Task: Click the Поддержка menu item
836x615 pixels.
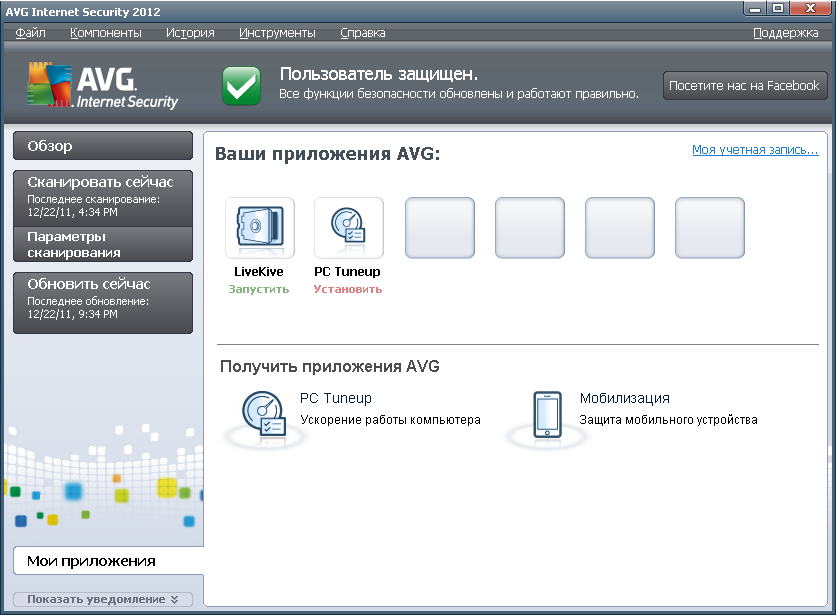Action: (x=785, y=33)
